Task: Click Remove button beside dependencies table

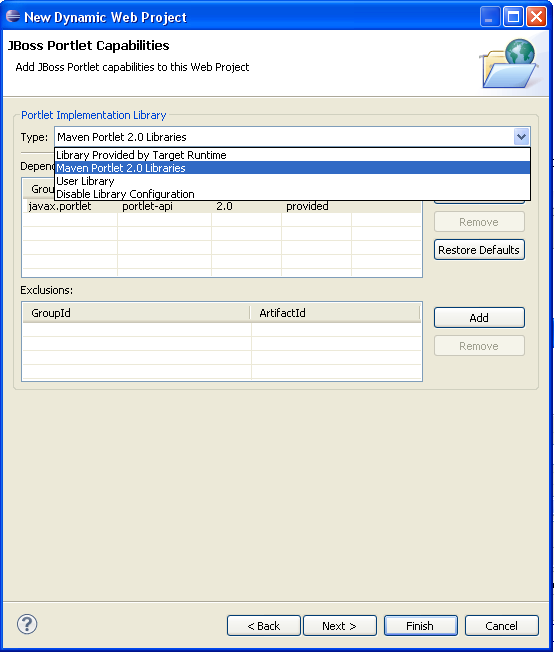Action: point(479,222)
